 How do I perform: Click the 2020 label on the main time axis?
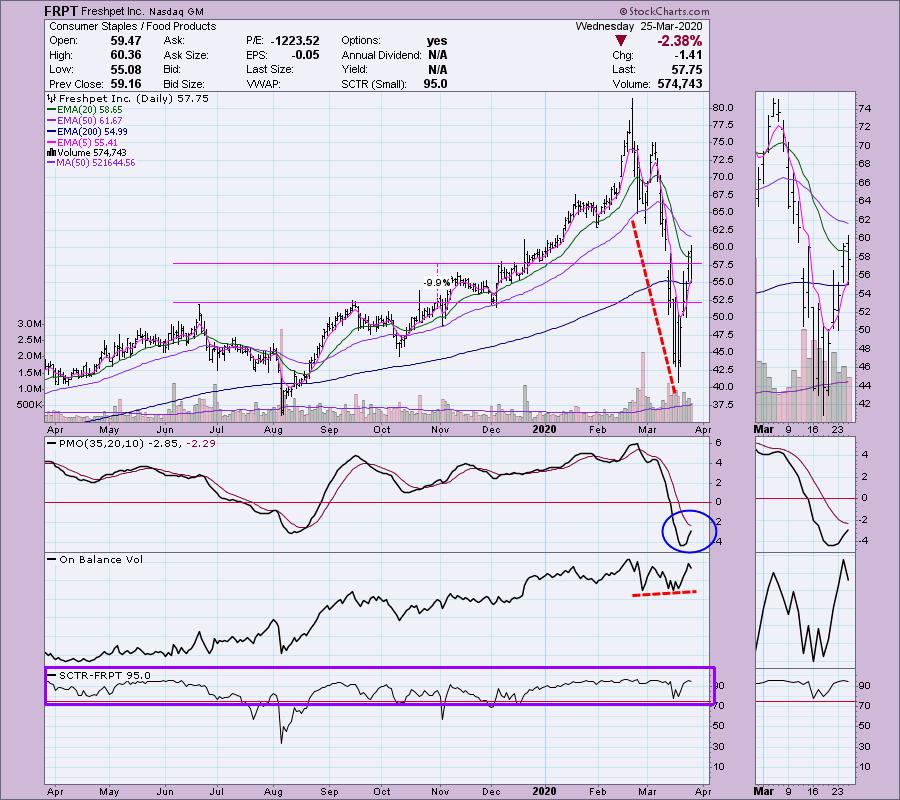pos(544,429)
